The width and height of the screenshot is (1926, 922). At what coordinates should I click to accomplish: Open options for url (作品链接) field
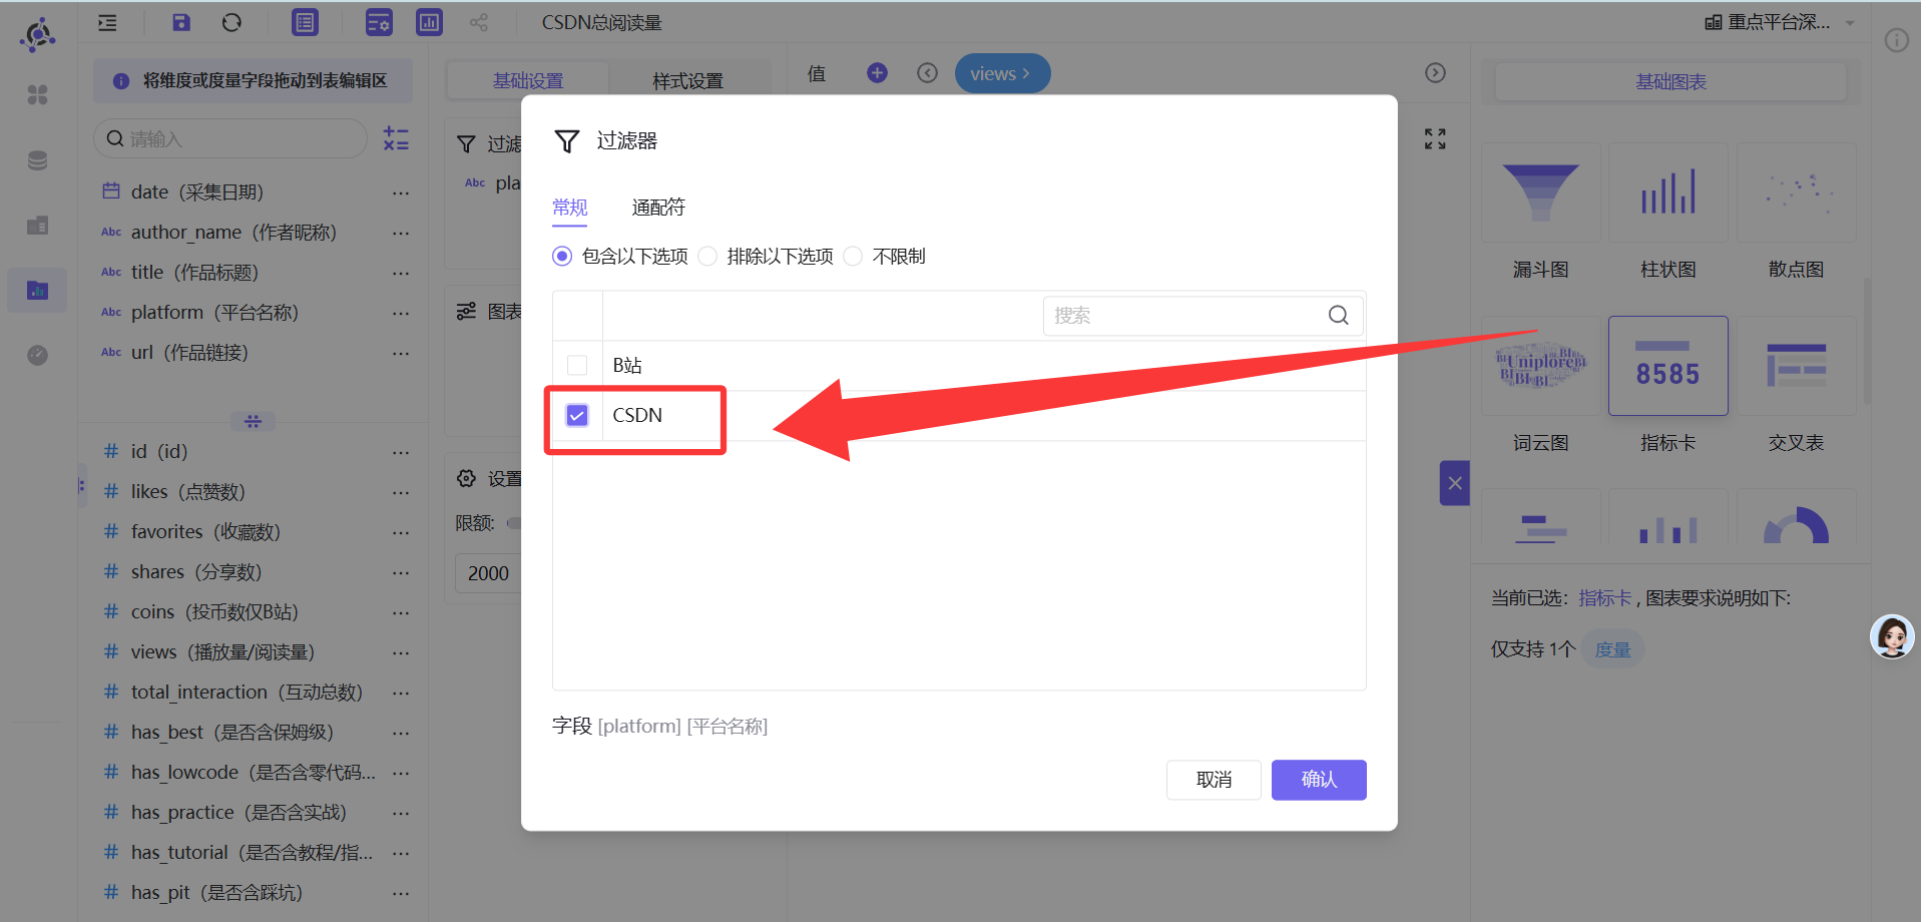click(401, 353)
